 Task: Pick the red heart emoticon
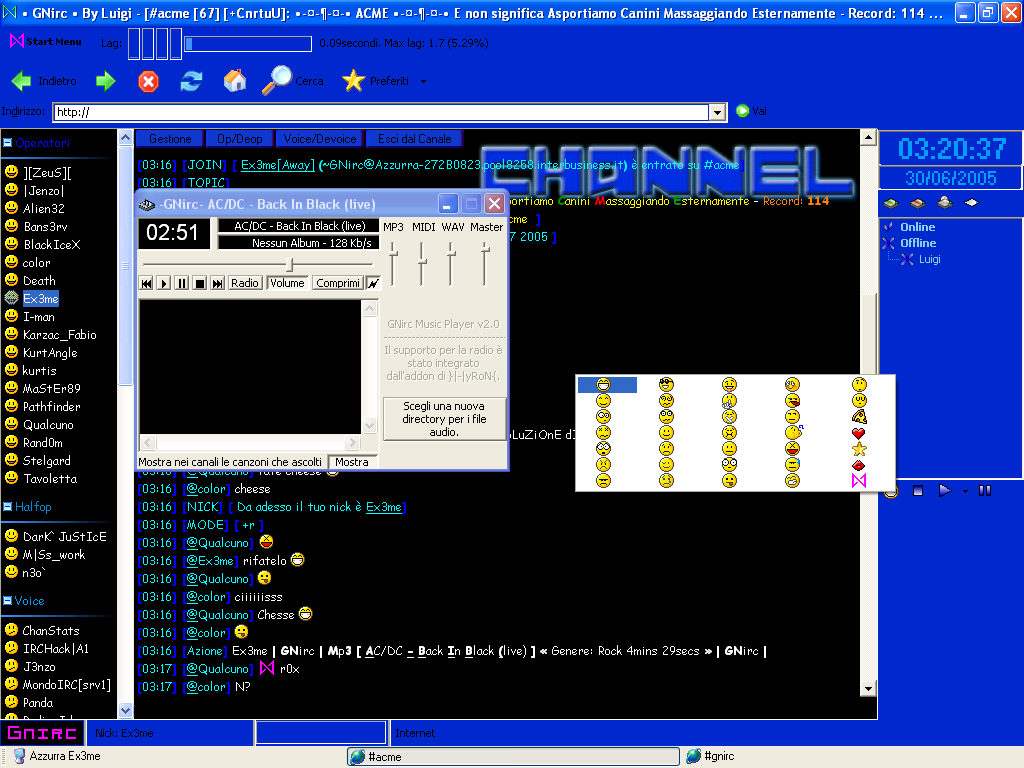(x=858, y=433)
